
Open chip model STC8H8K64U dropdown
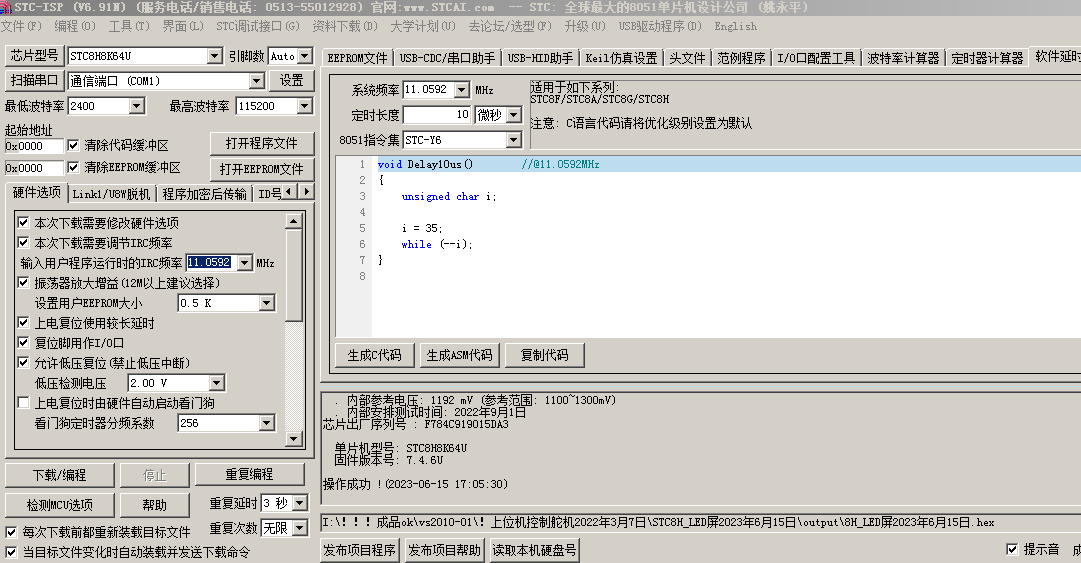coord(214,56)
